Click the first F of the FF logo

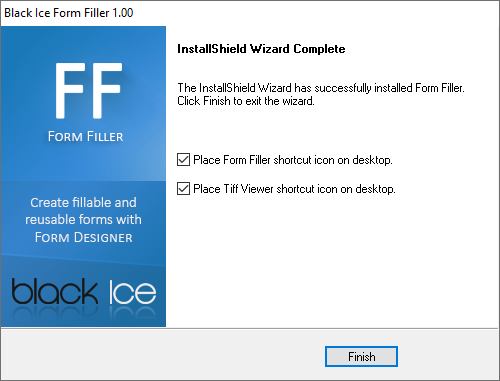pos(69,90)
